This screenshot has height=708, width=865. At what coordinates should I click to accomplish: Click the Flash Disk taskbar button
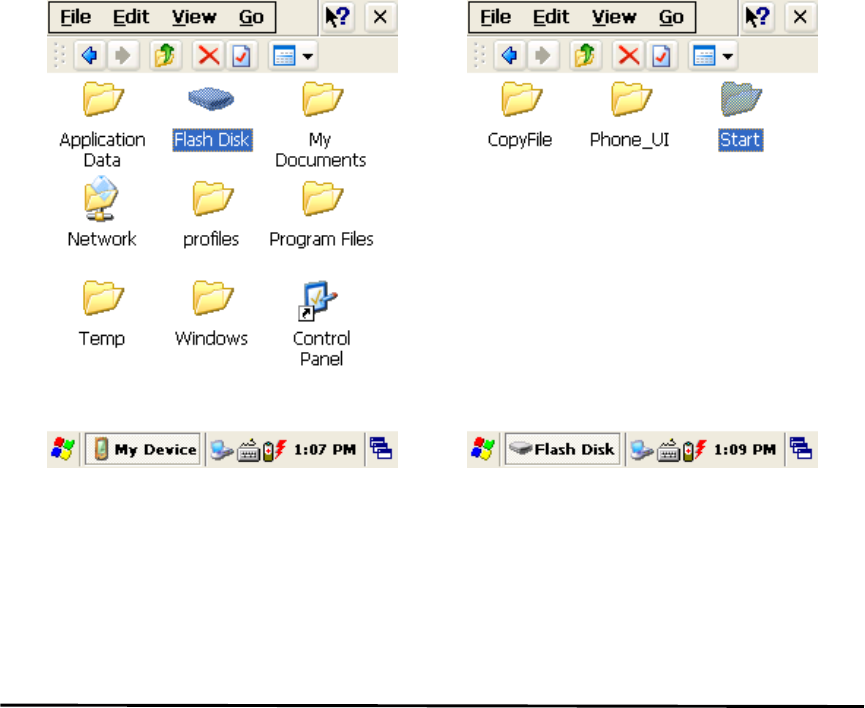tap(562, 449)
